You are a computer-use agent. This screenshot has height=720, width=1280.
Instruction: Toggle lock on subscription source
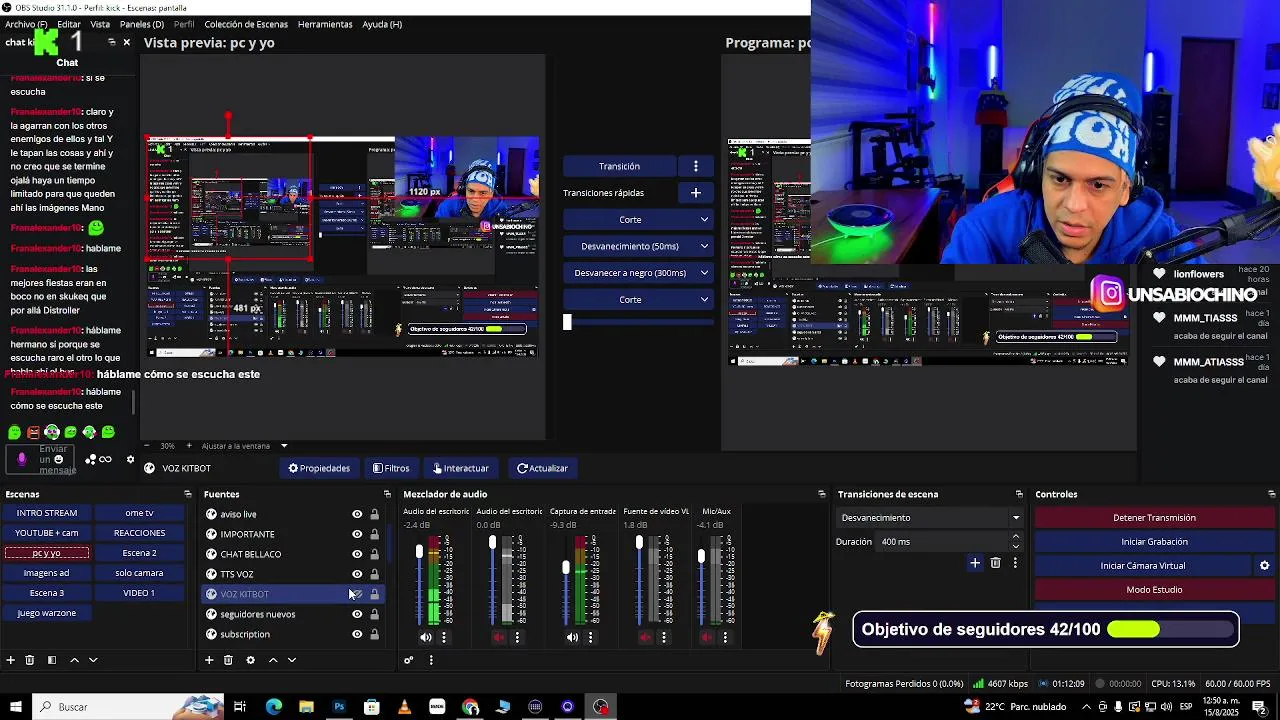(375, 634)
